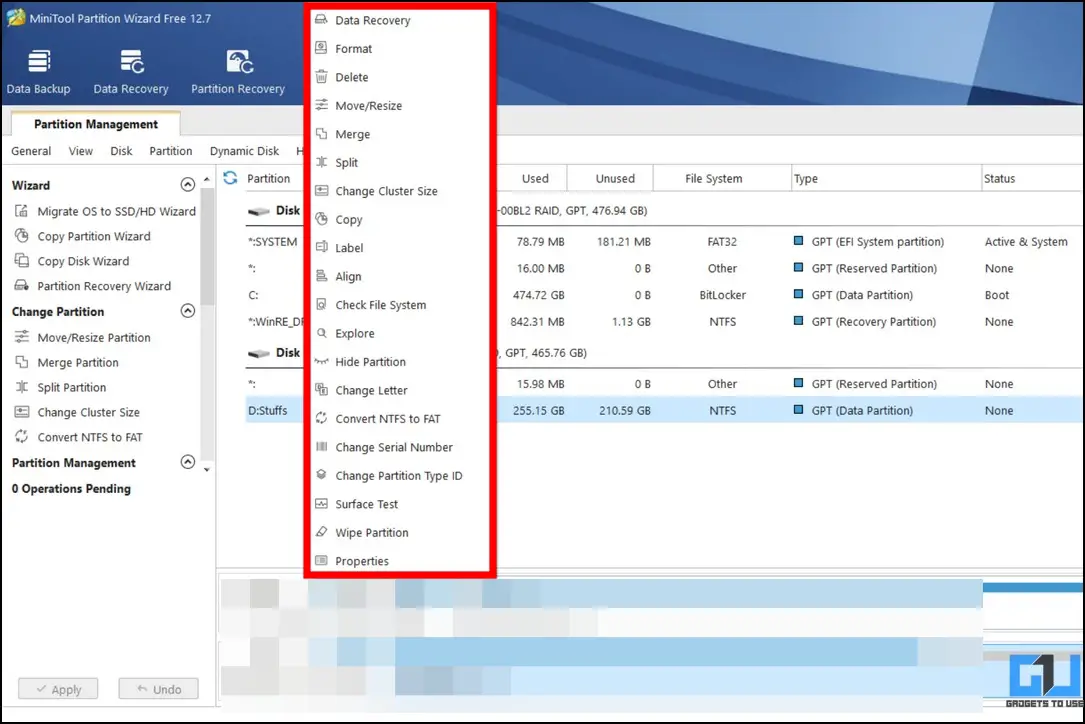Open the Disk menu

(121, 151)
